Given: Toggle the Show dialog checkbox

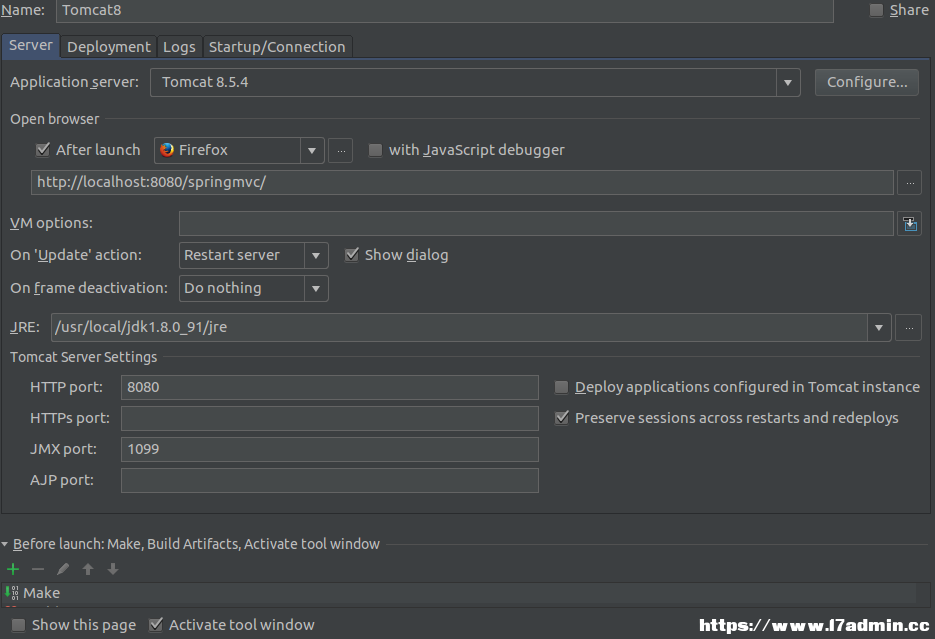Looking at the screenshot, I should 352,255.
